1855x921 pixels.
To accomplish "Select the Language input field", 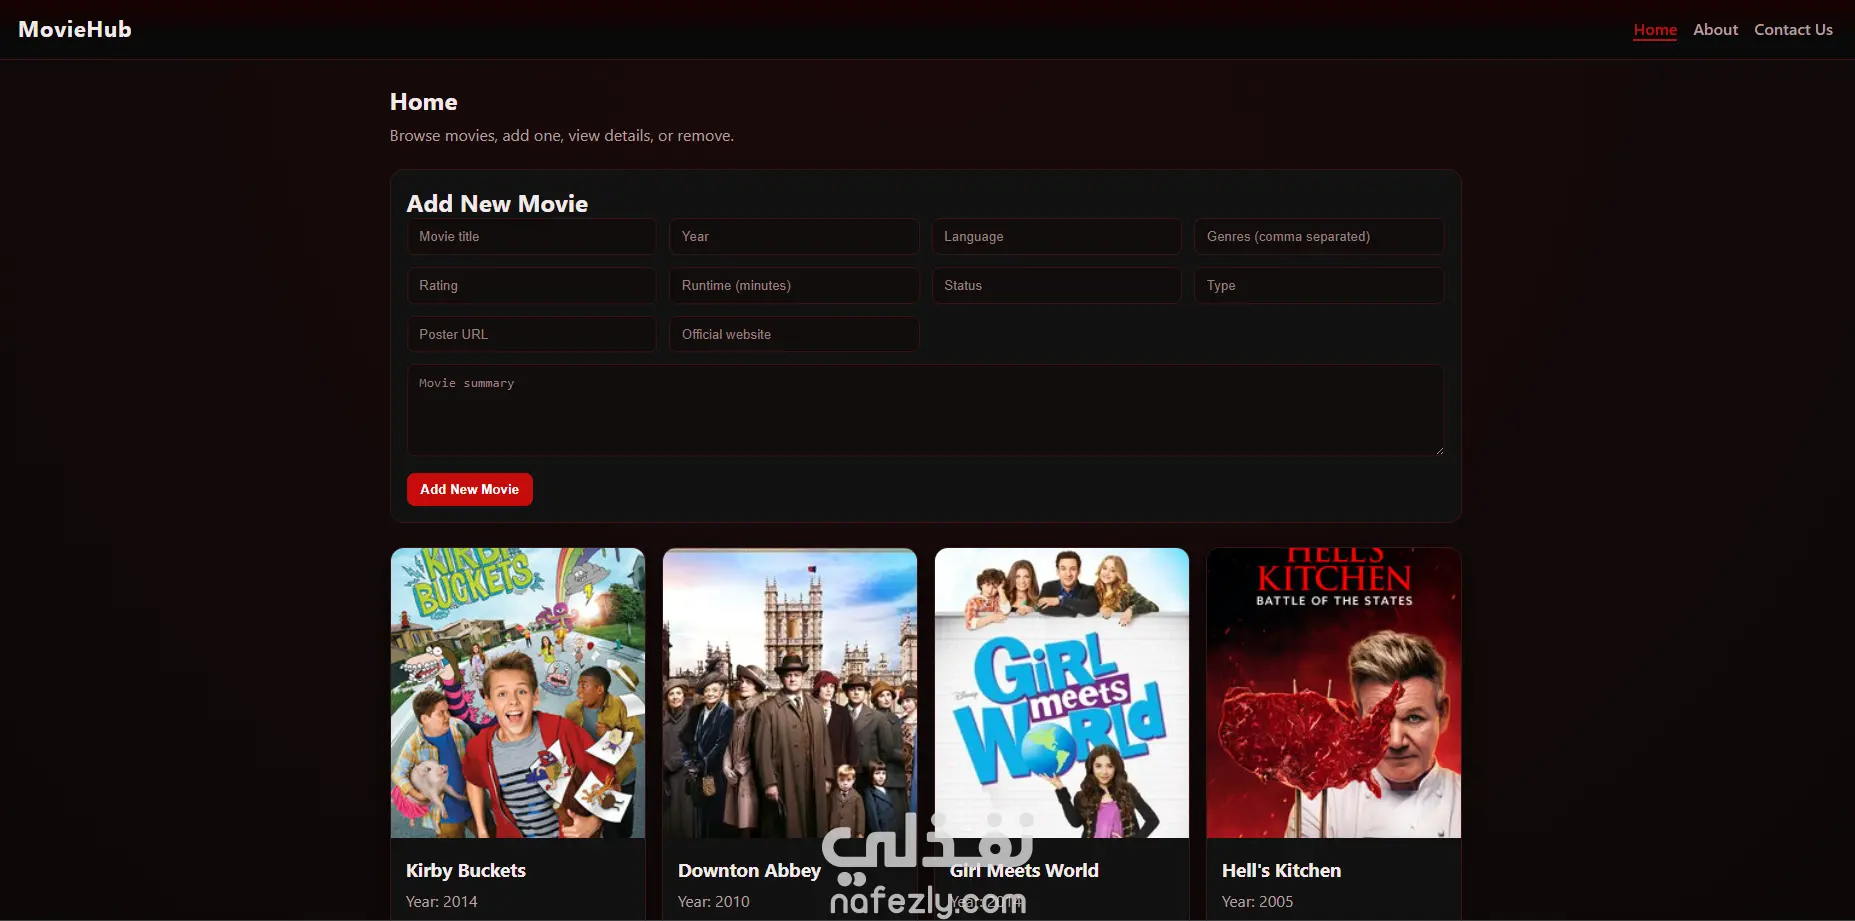I will coord(1057,237).
